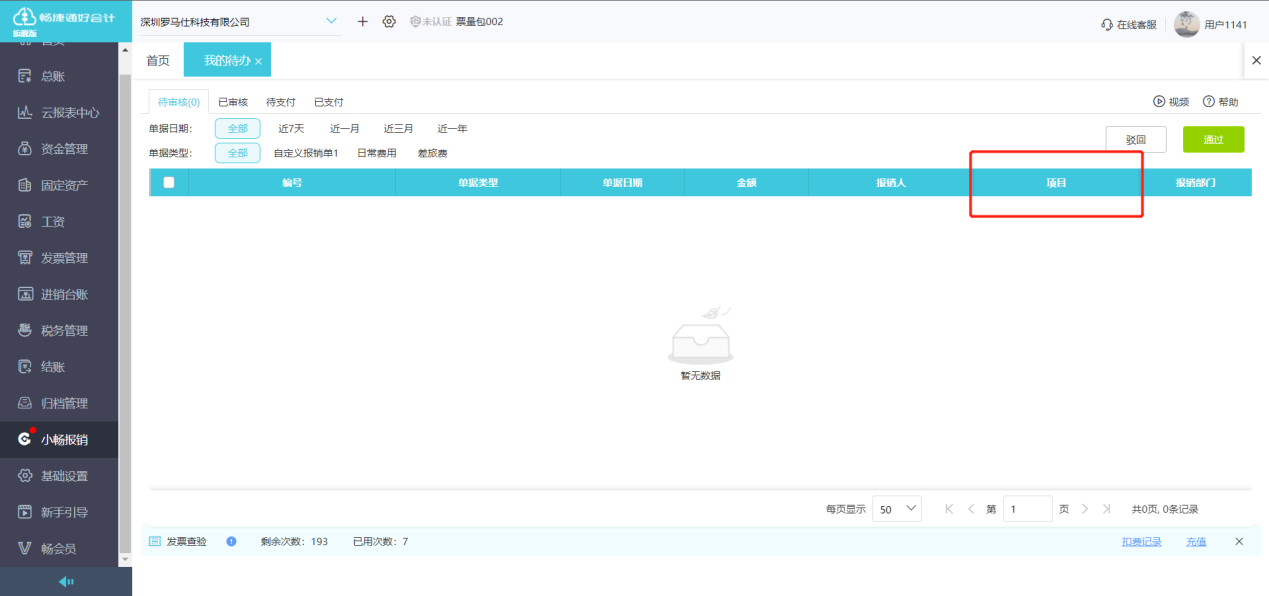1269x596 pixels.
Task: Click the 视频 play icon
Action: pos(1159,102)
